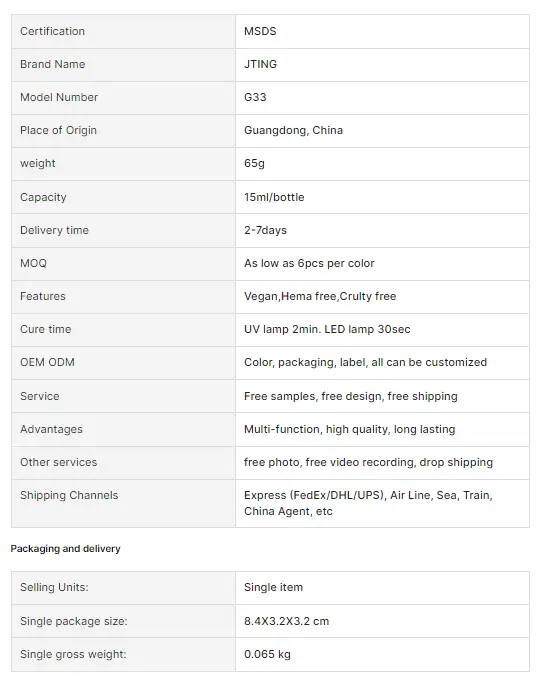Select the weight value 65g
Viewport: 545px width, 683px height.
coord(254,163)
